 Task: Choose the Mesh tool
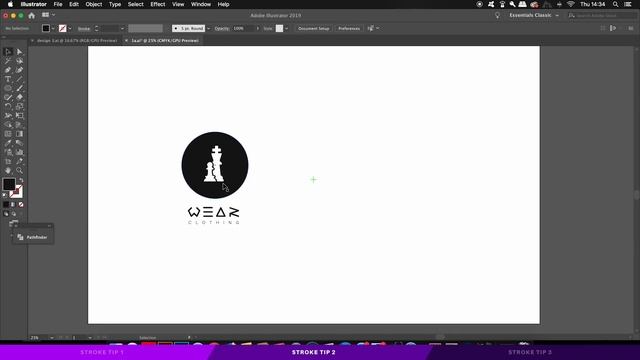(8, 134)
